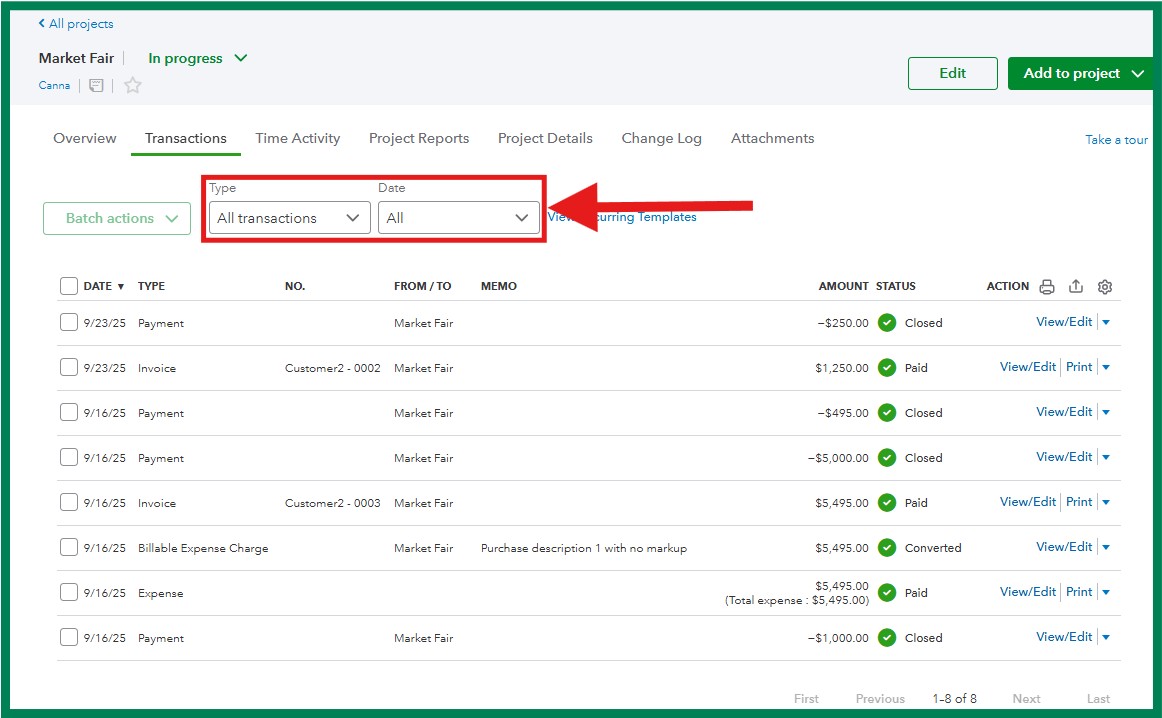
Task: Click the print icon above the table
Action: (x=1047, y=287)
